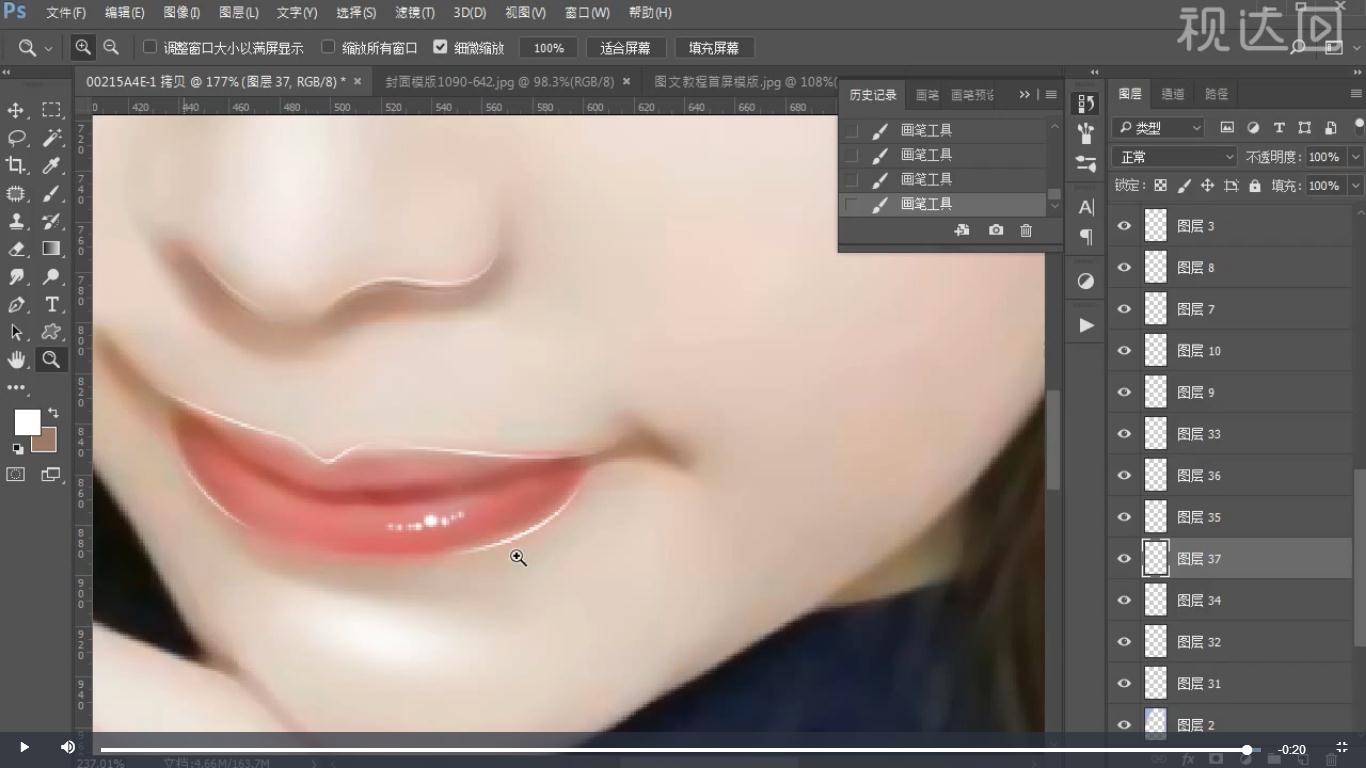The image size is (1366, 768).
Task: Filter layers by adjustment layers
Action: pyautogui.click(x=1253, y=128)
